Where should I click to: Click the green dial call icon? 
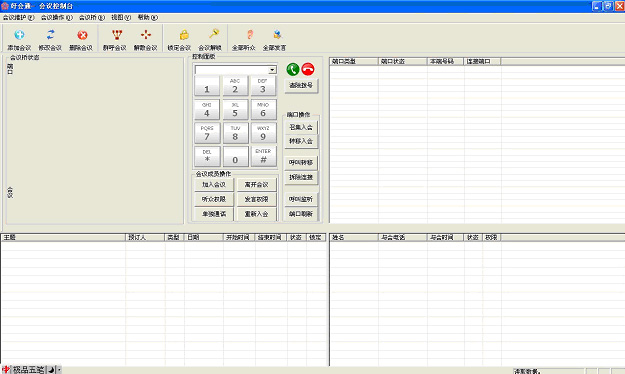coord(293,69)
